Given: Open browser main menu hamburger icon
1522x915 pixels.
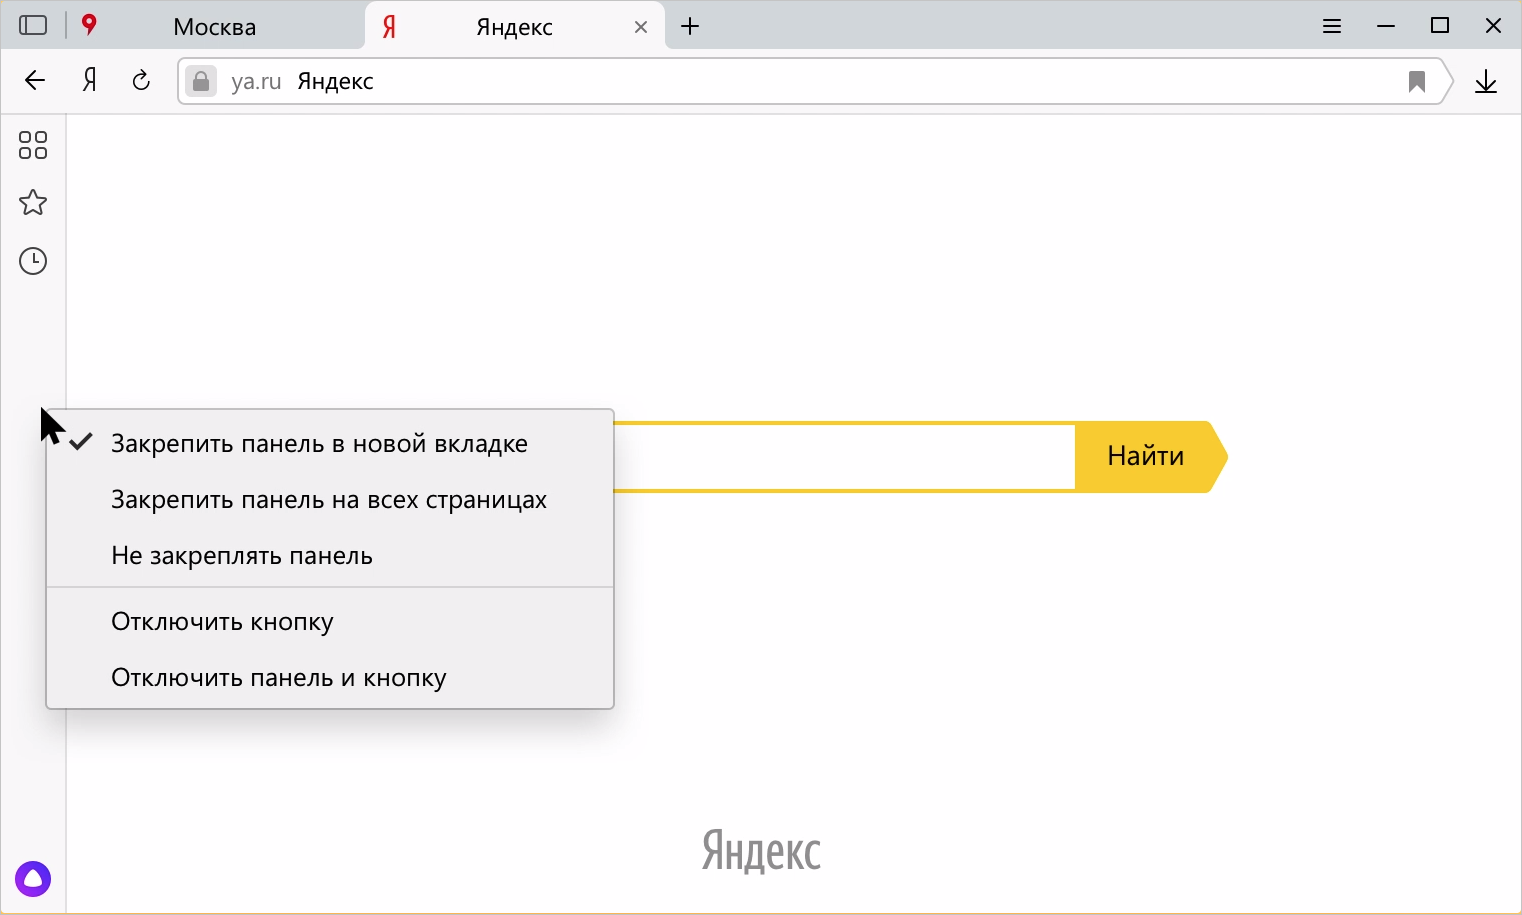Looking at the screenshot, I should 1332,26.
